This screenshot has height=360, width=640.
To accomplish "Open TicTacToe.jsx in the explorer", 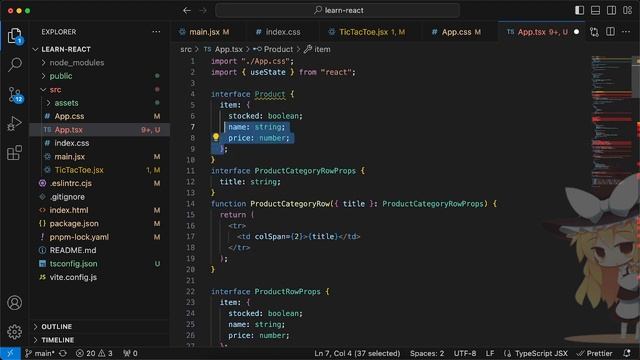I will pyautogui.click(x=100, y=170).
